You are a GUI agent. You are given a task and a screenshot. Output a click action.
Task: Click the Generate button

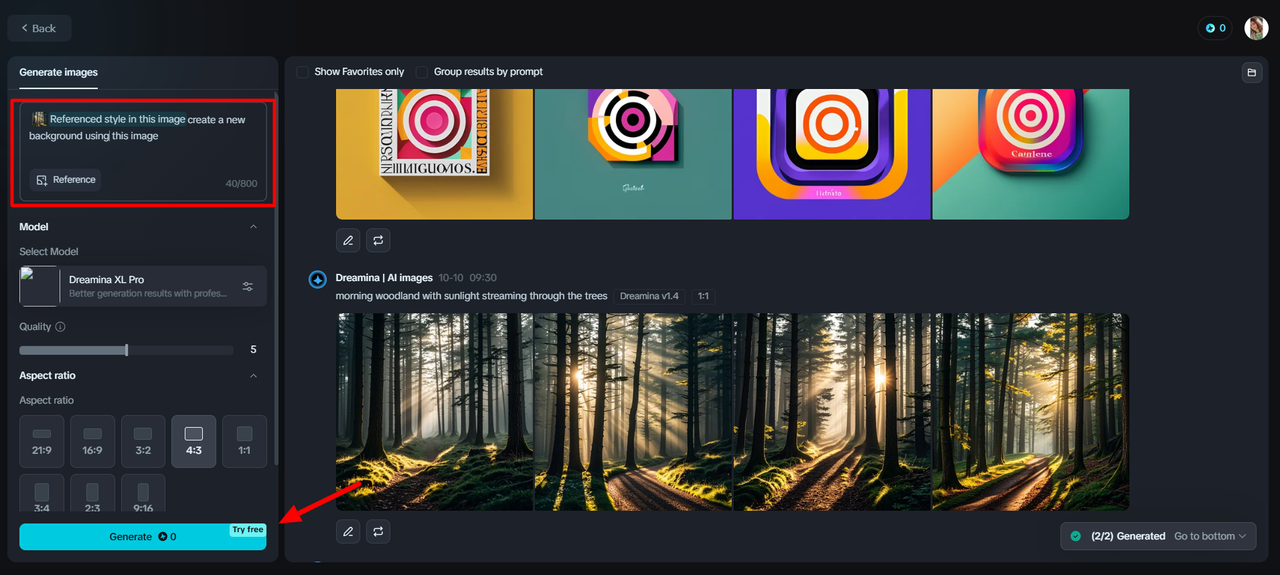[x=143, y=537]
